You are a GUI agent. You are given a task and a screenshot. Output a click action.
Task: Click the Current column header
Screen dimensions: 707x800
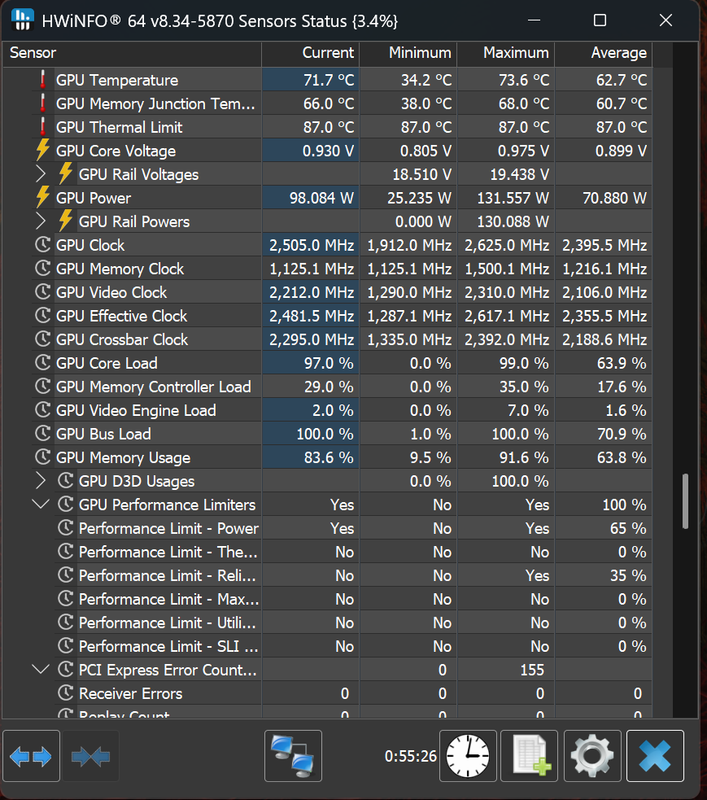pos(311,53)
